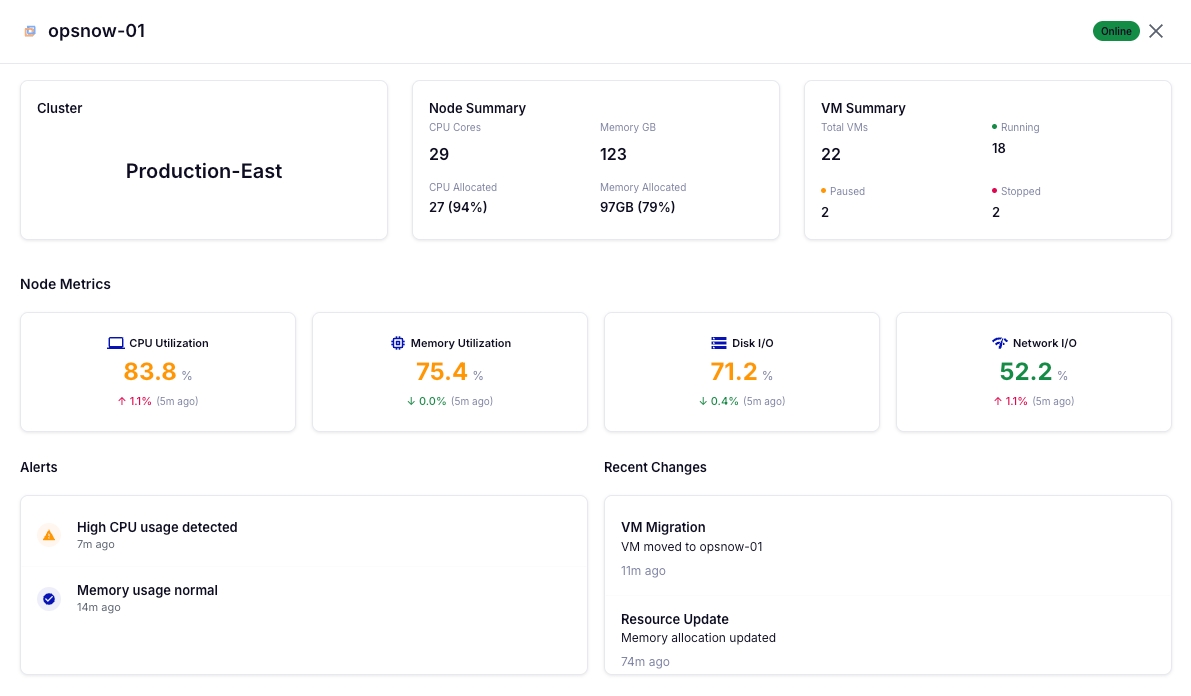Image resolution: width=1191 pixels, height=696 pixels.
Task: Click the CPU Utilization laptop icon
Action: [116, 343]
